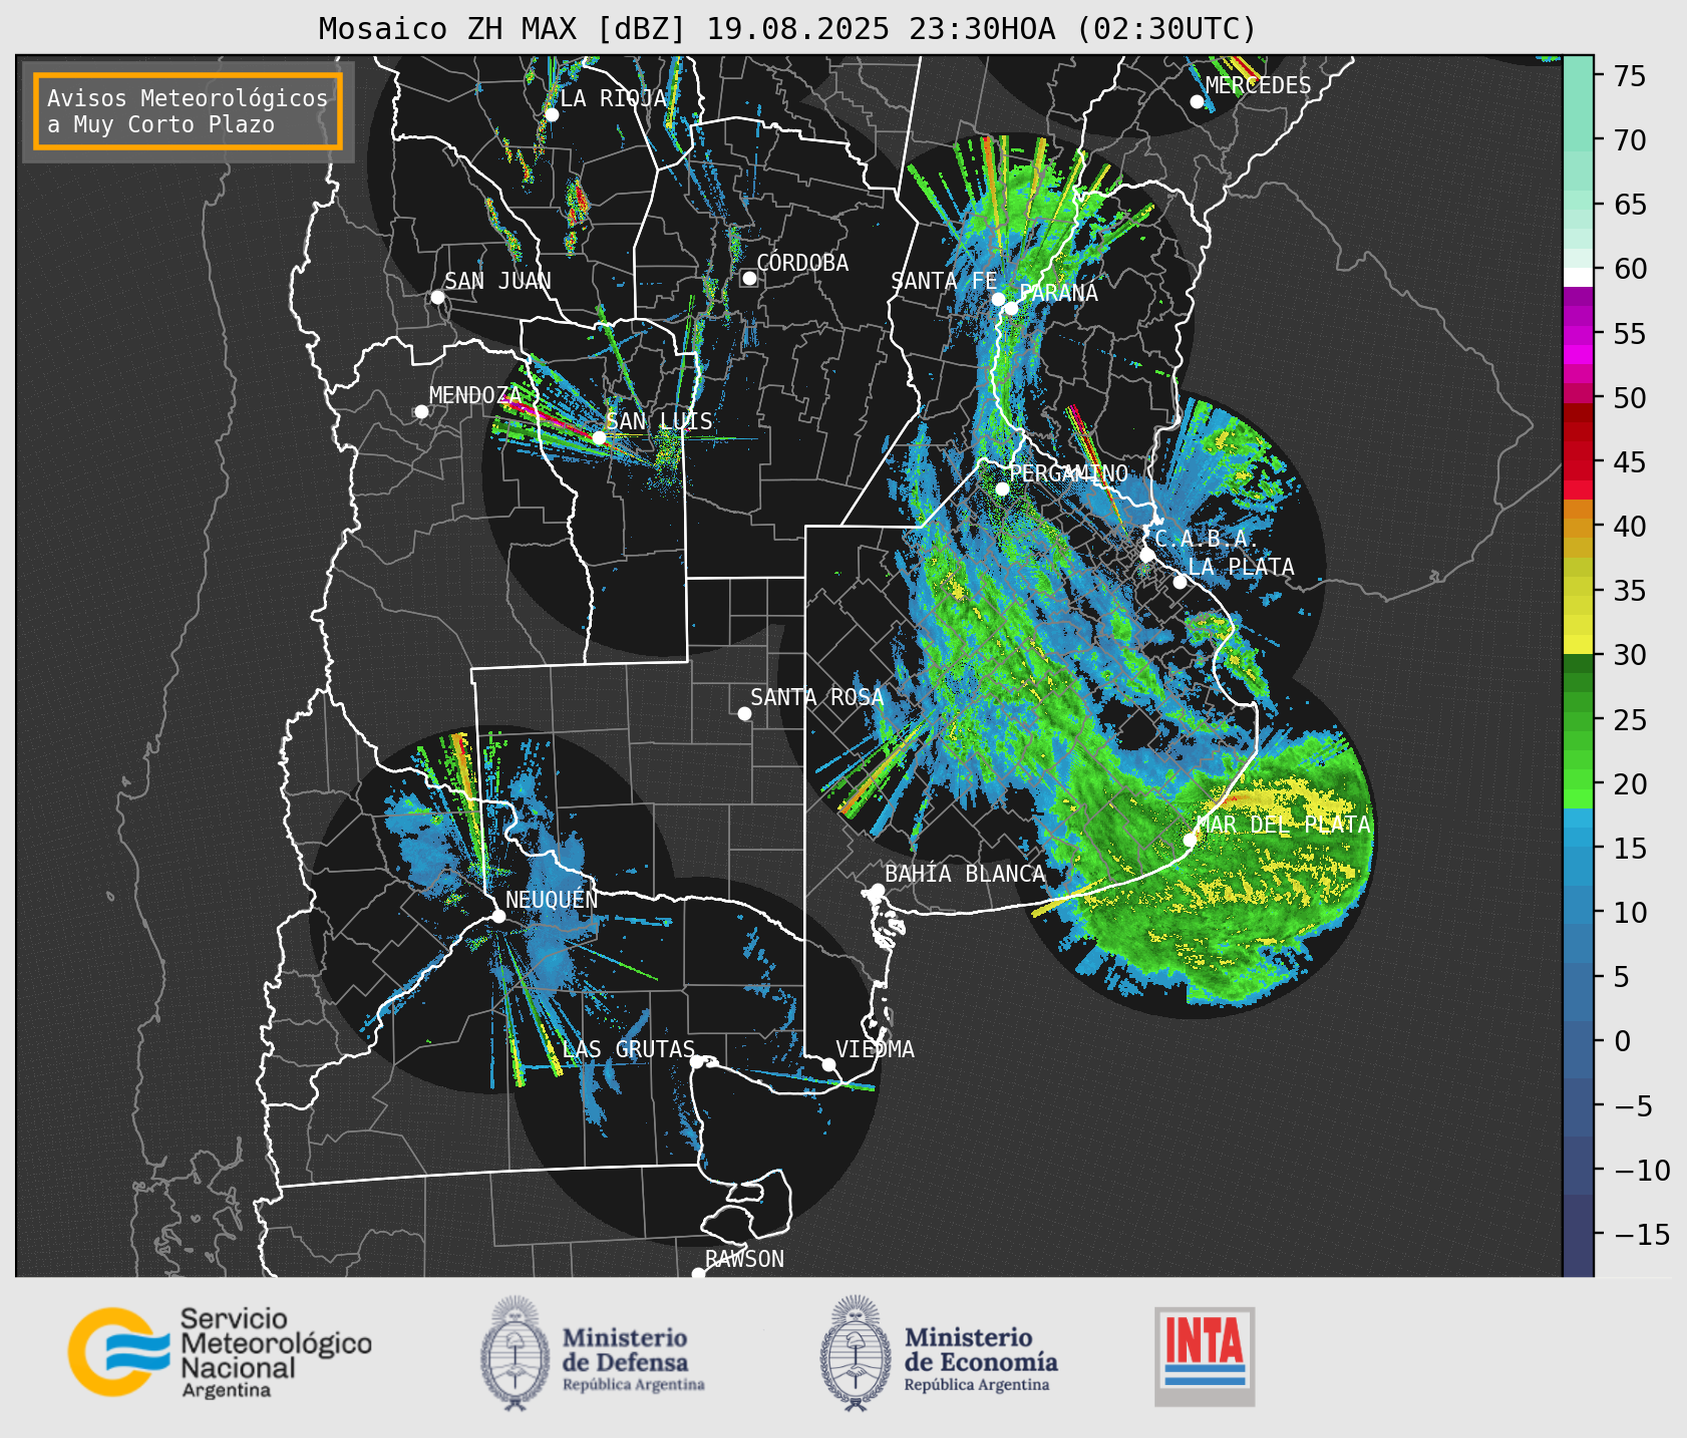The width and height of the screenshot is (1687, 1438).
Task: Click the white 60 dBZ band on colorbar
Action: coord(1578,277)
